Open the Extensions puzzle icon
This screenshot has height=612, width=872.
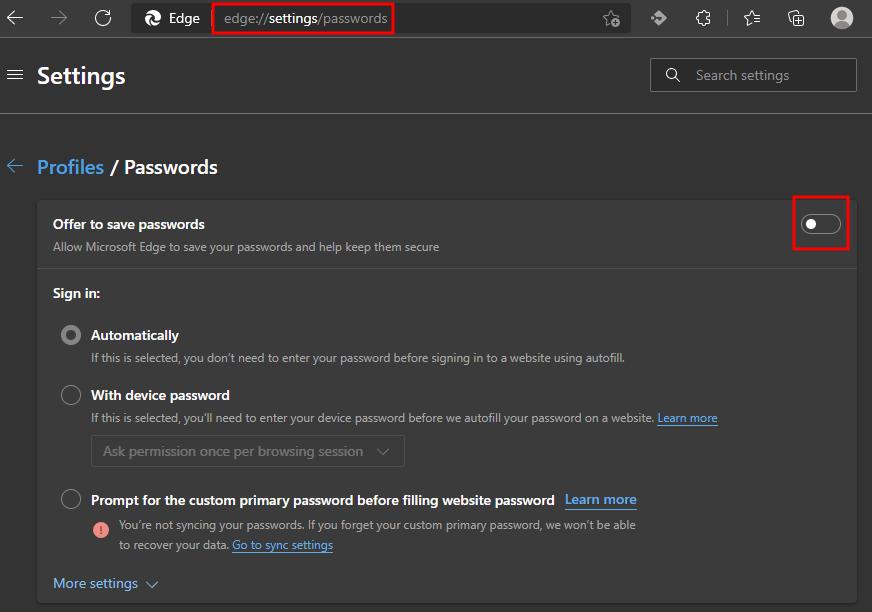(703, 18)
